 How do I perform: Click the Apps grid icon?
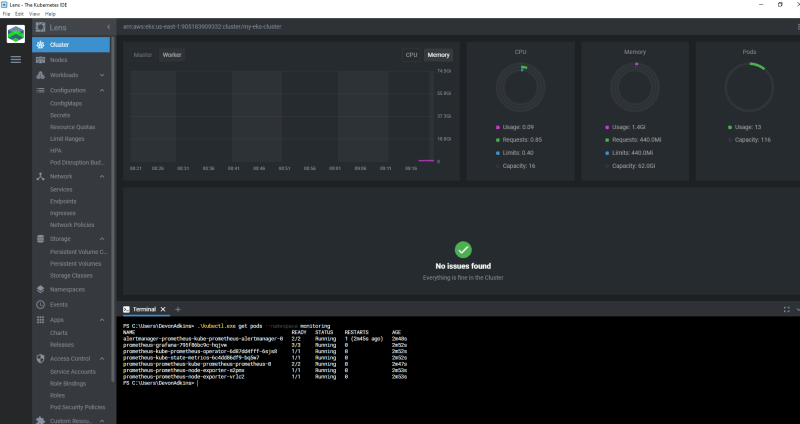(40, 320)
